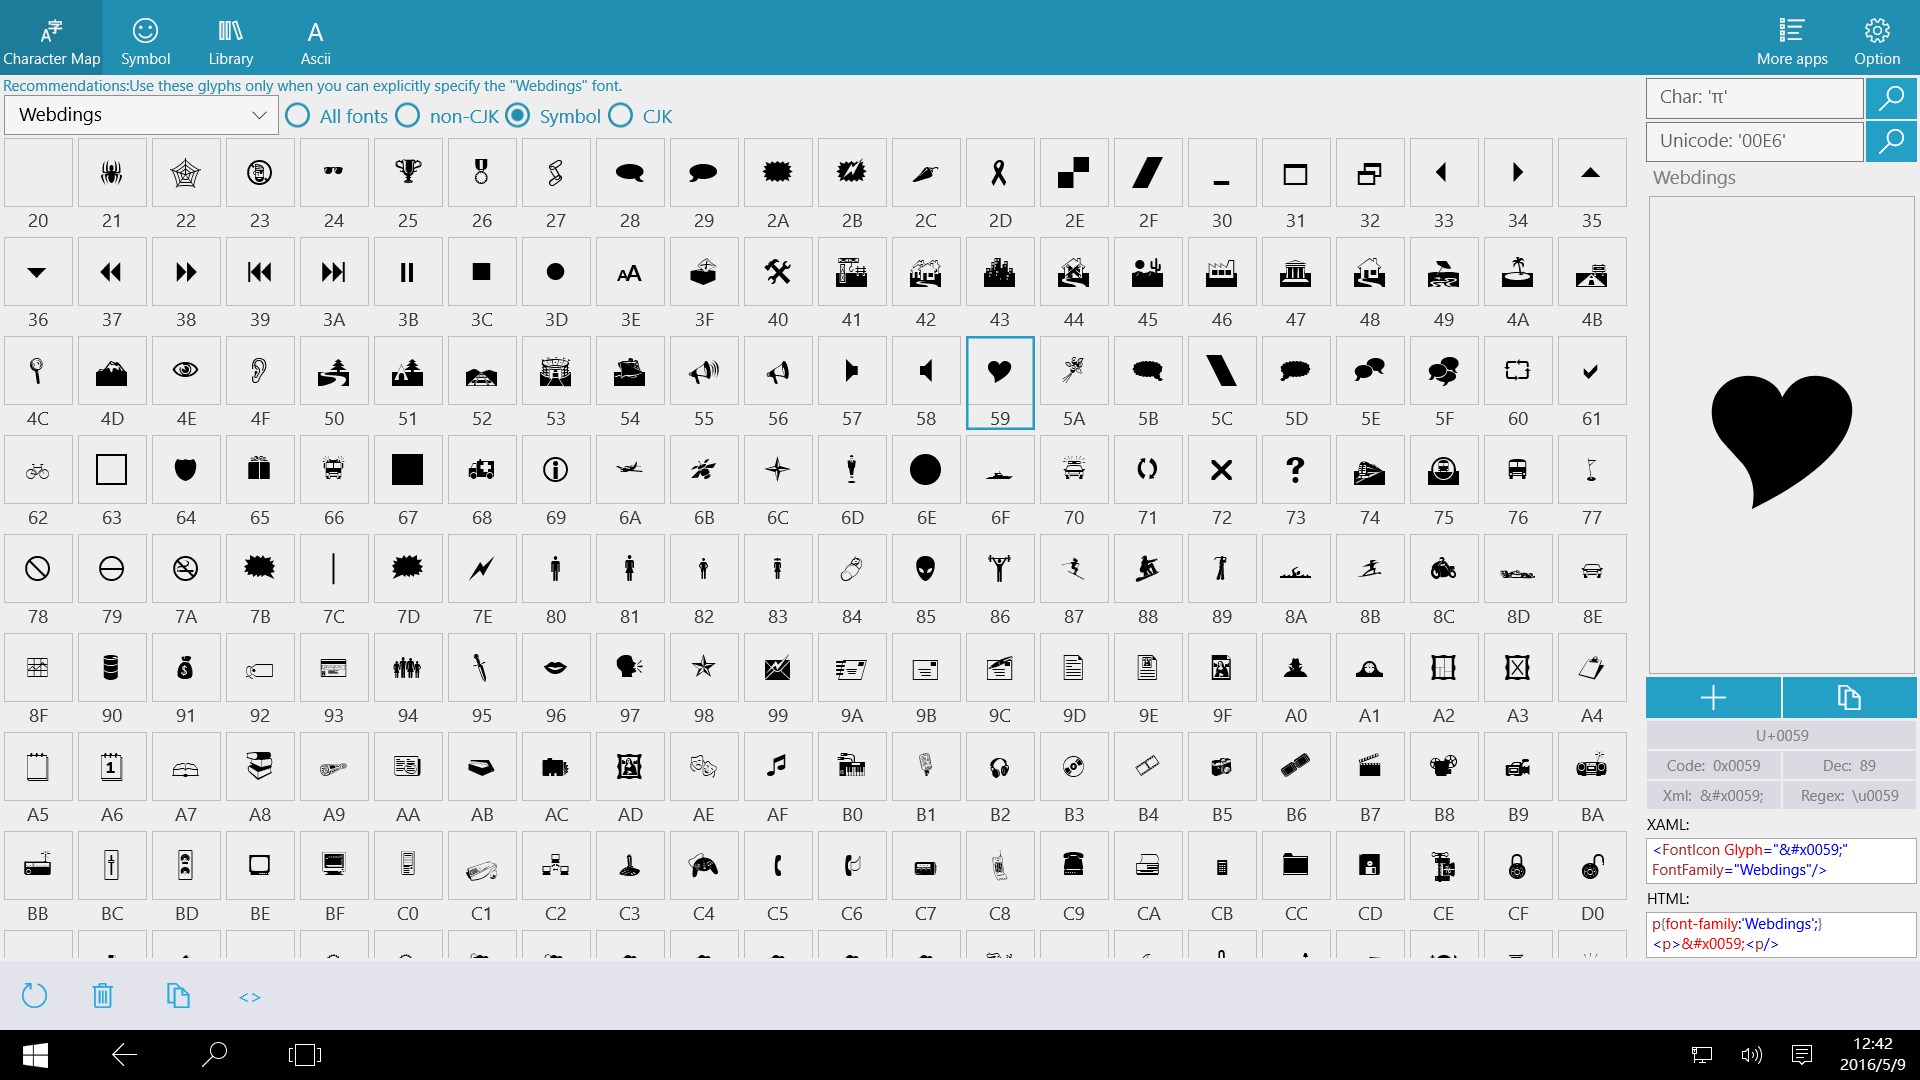Click the refresh icon in bottom toolbar
Screen dimensions: 1920x1080
point(34,995)
